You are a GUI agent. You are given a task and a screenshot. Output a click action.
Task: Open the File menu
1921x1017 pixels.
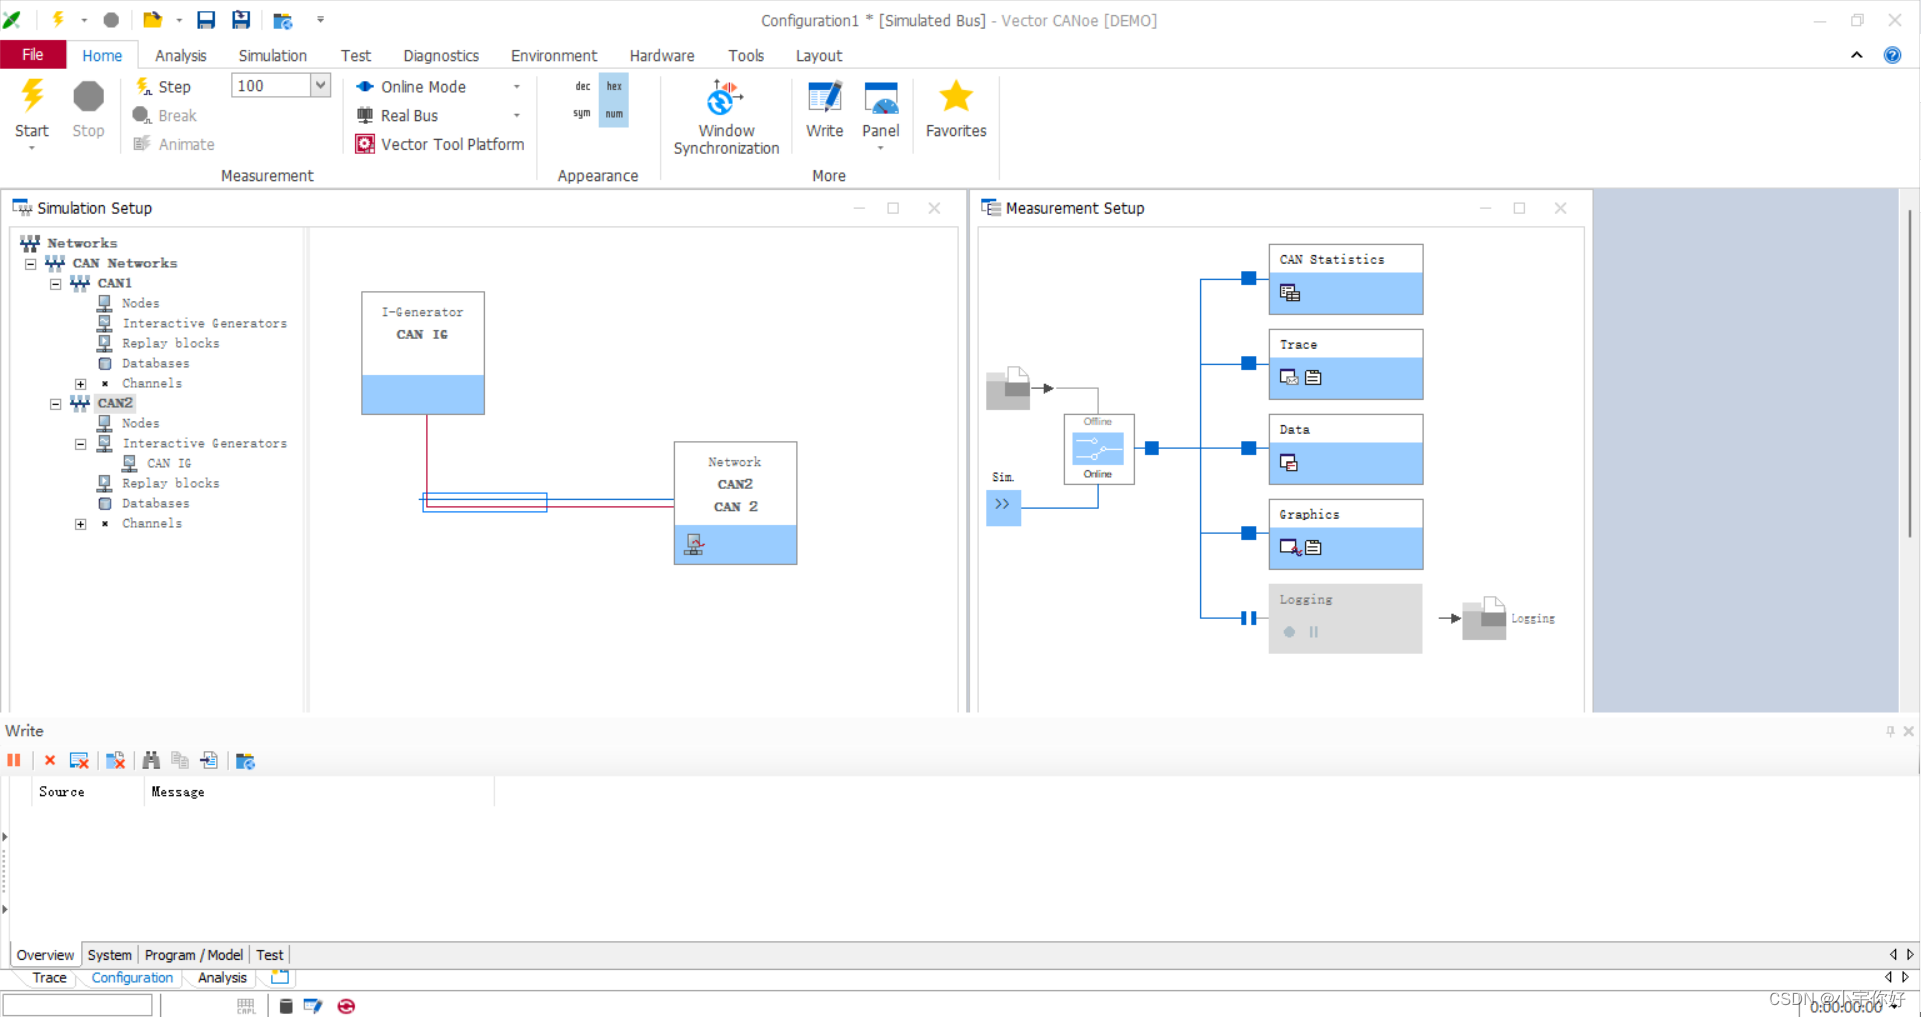coord(33,55)
